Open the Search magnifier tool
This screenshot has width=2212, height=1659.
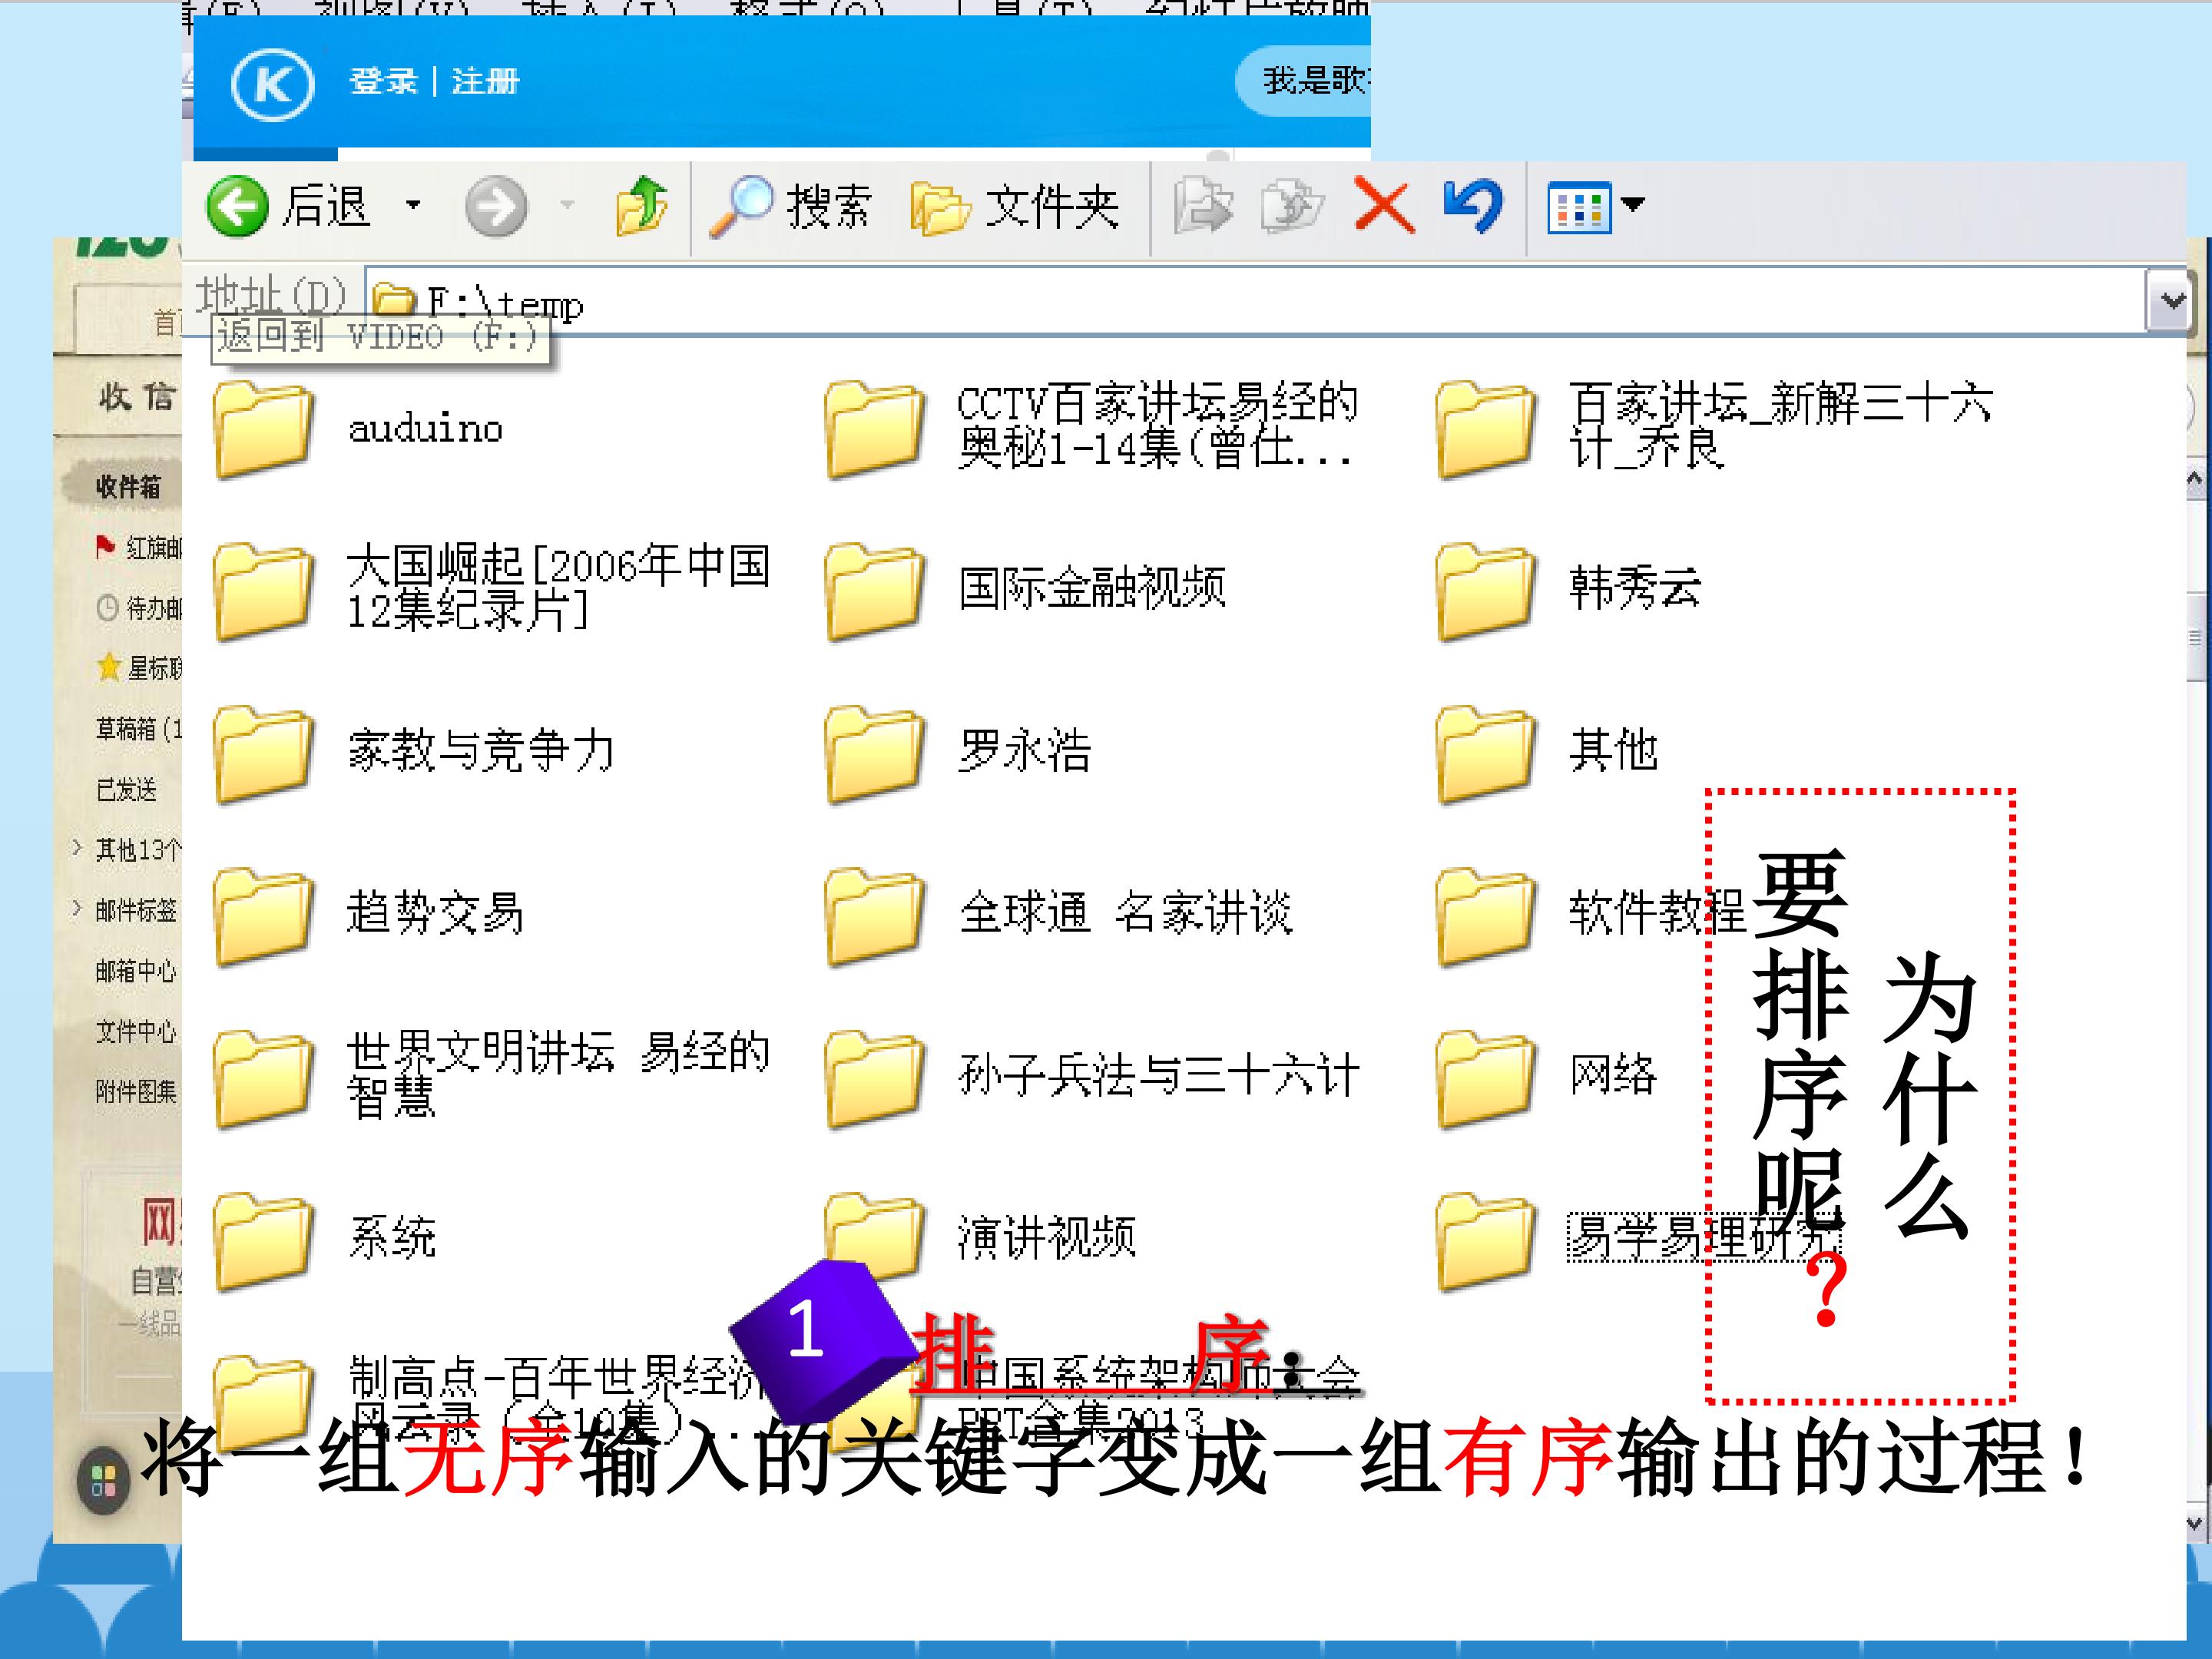tap(741, 206)
